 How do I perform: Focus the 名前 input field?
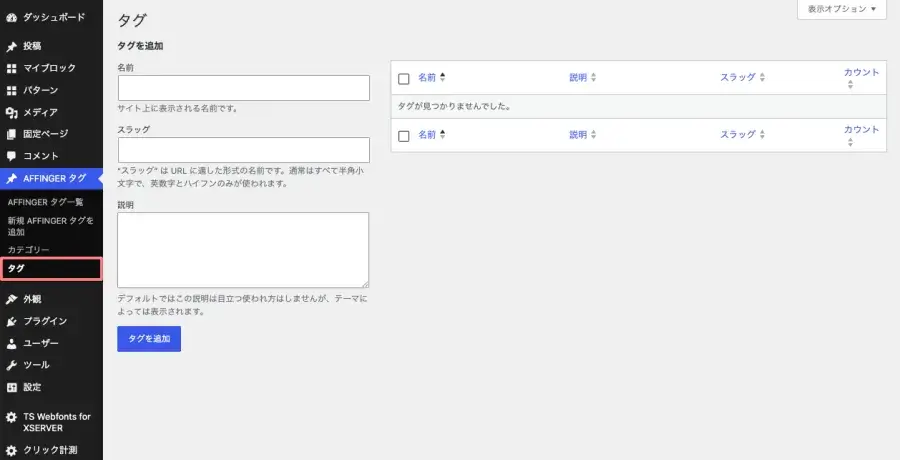click(243, 88)
